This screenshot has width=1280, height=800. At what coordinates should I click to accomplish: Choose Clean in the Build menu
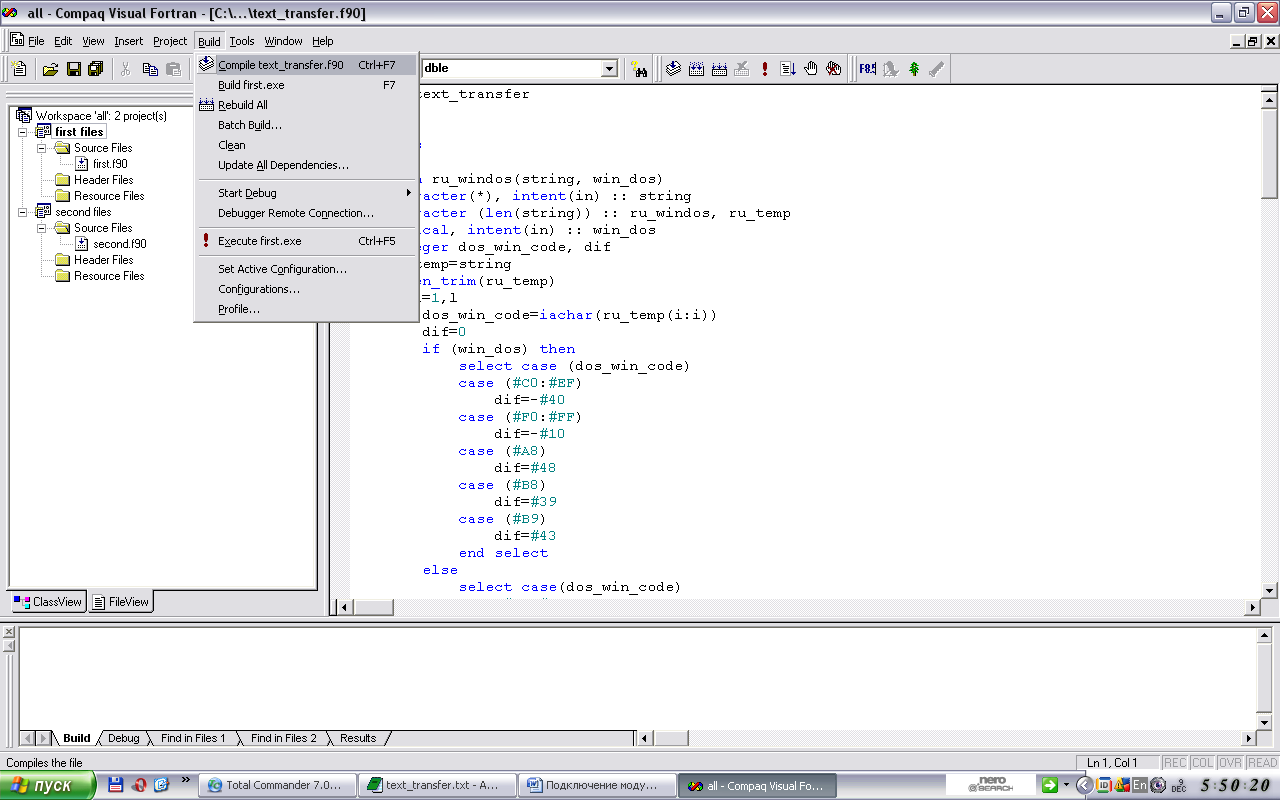click(x=306, y=145)
